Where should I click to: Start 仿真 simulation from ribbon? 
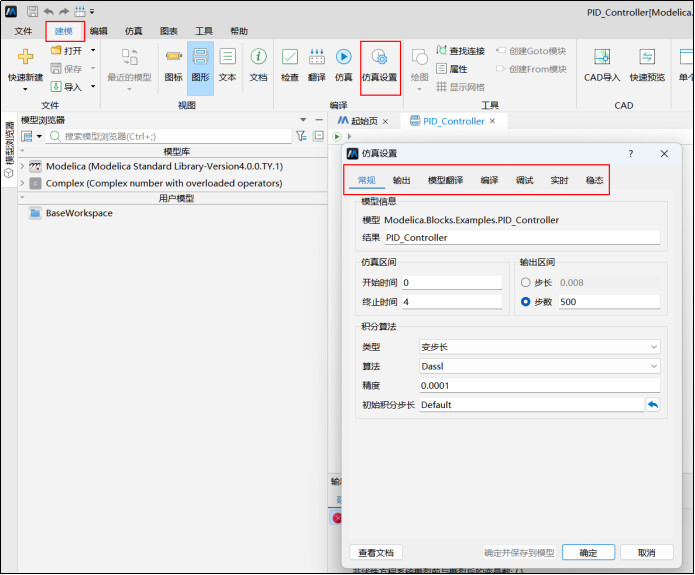point(344,66)
